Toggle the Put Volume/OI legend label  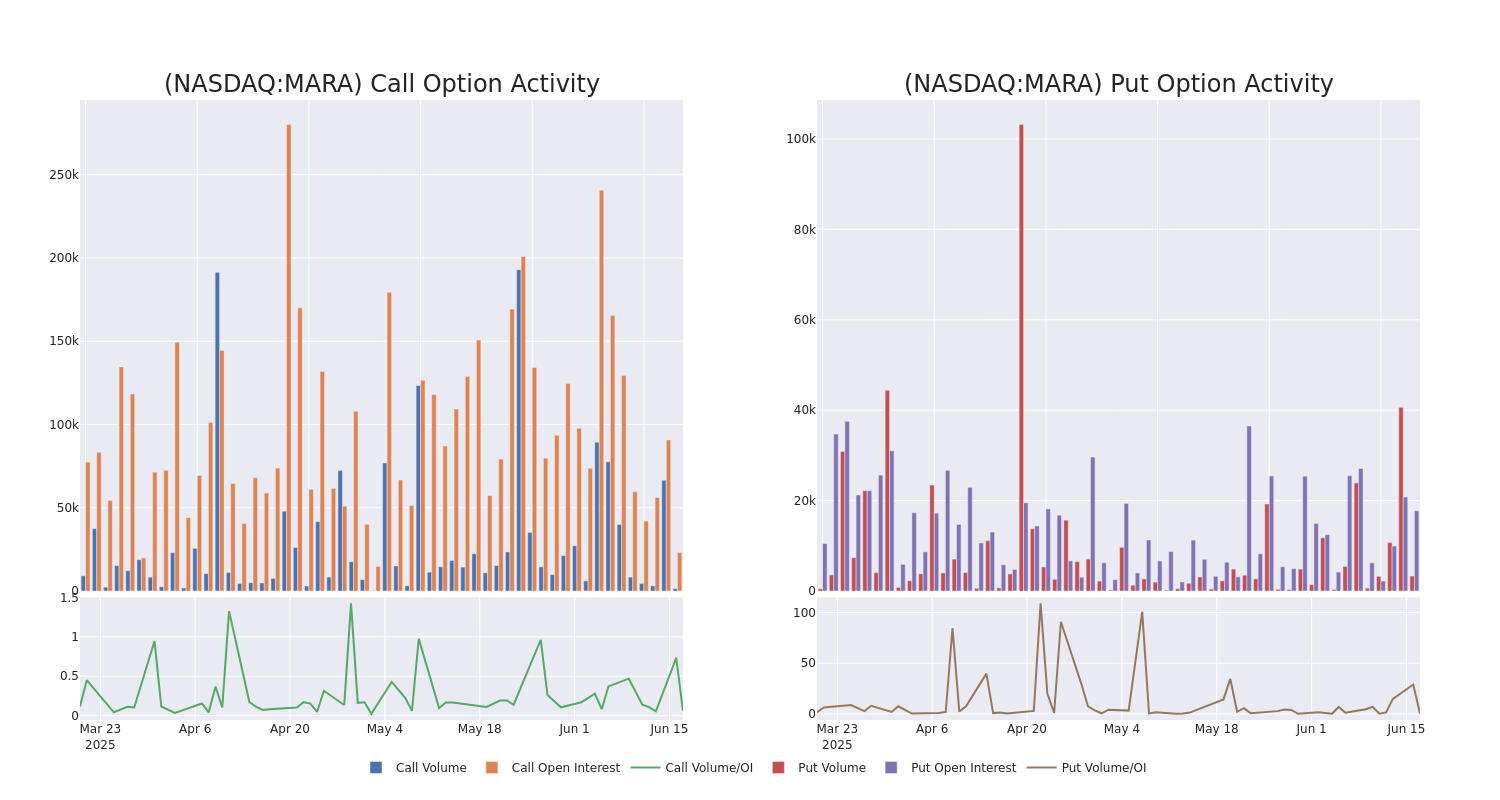(1104, 768)
